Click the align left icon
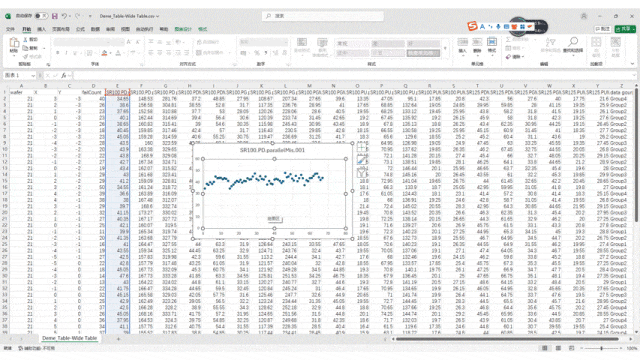The image size is (640, 360). coord(151,53)
